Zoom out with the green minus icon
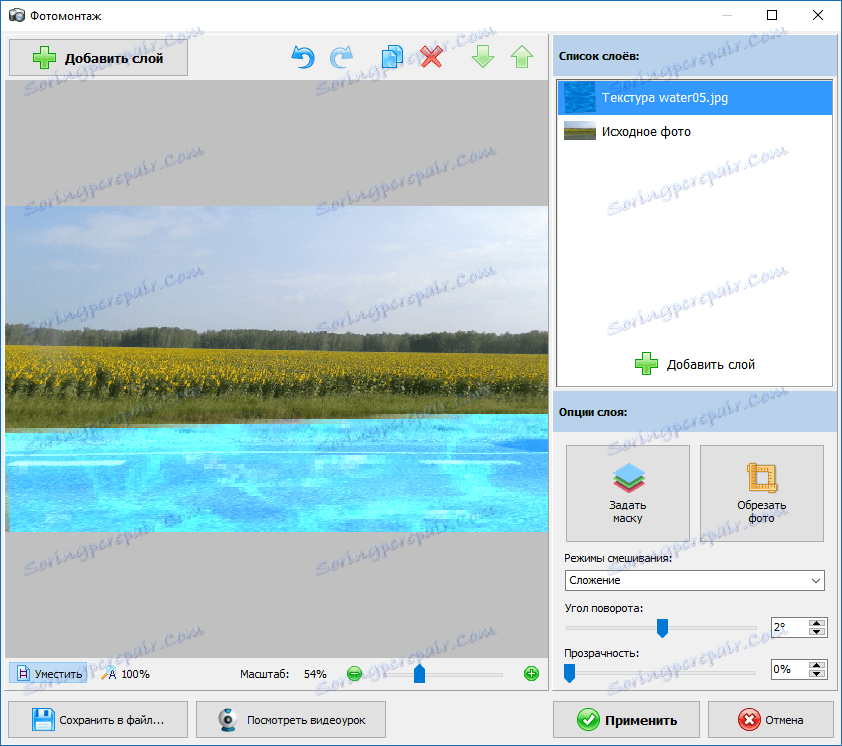This screenshot has width=842, height=746. [354, 673]
